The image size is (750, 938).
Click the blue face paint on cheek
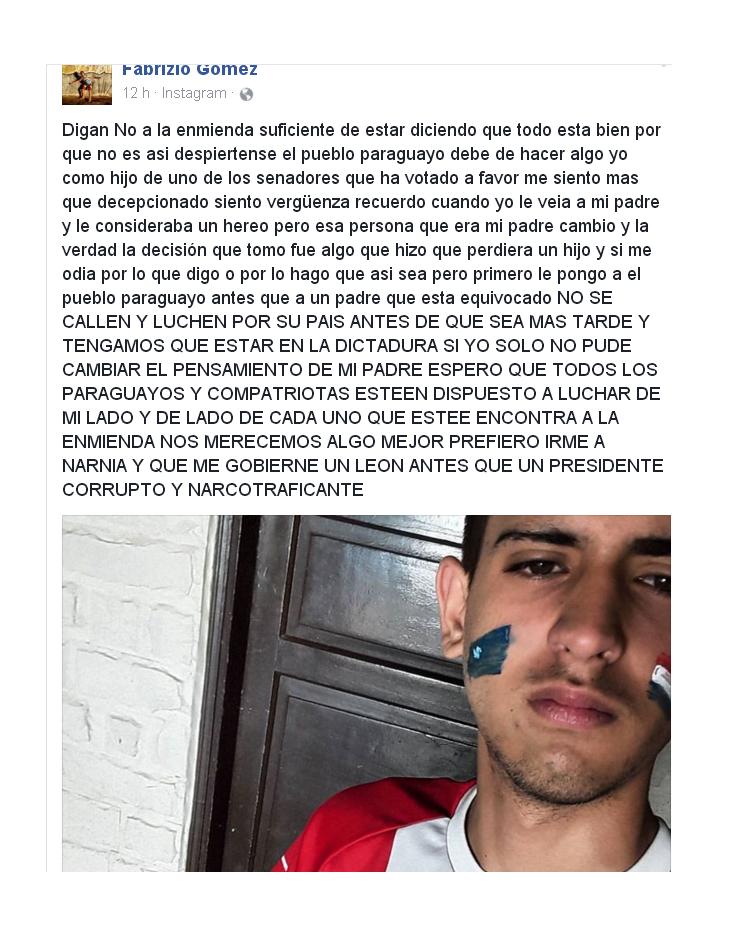click(x=489, y=651)
